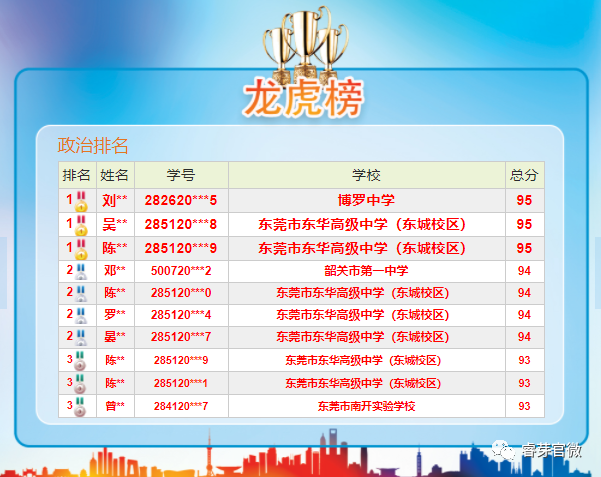Viewport: 601px width, 477px height.
Task: Click the 学号 column header
Action: tap(181, 175)
